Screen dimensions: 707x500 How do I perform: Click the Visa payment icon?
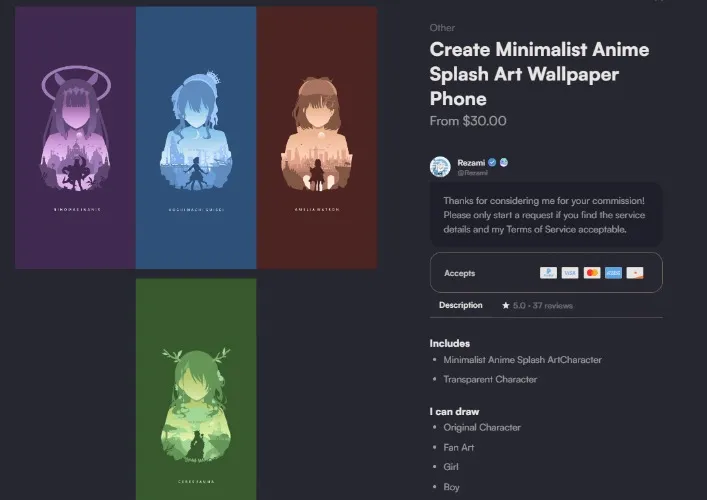[x=570, y=273]
